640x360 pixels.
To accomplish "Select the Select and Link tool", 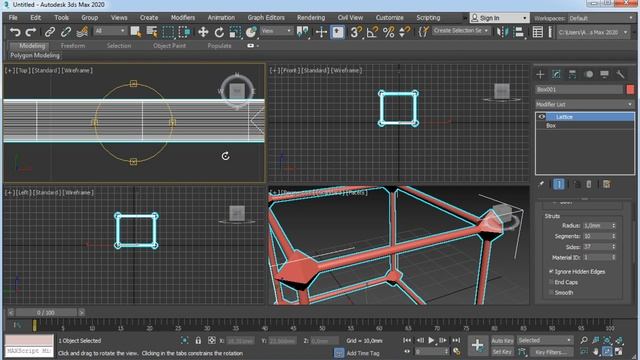I will coord(50,32).
